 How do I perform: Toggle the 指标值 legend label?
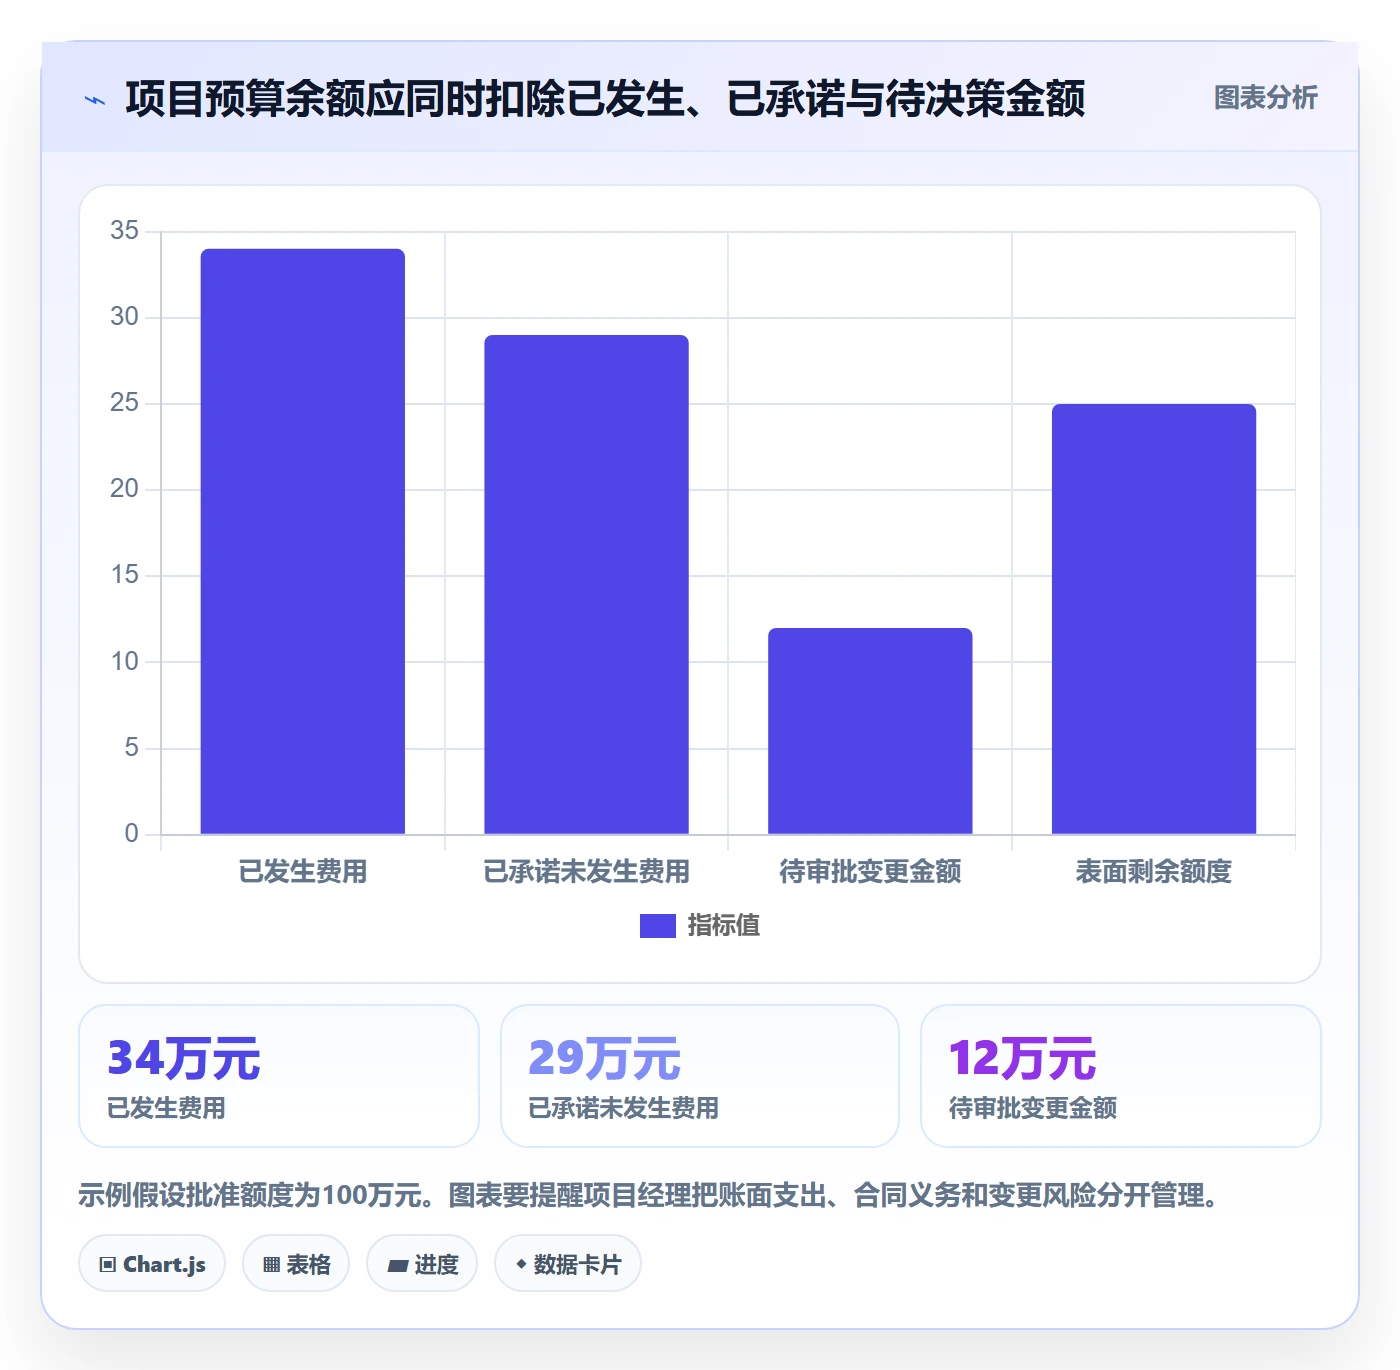[724, 926]
